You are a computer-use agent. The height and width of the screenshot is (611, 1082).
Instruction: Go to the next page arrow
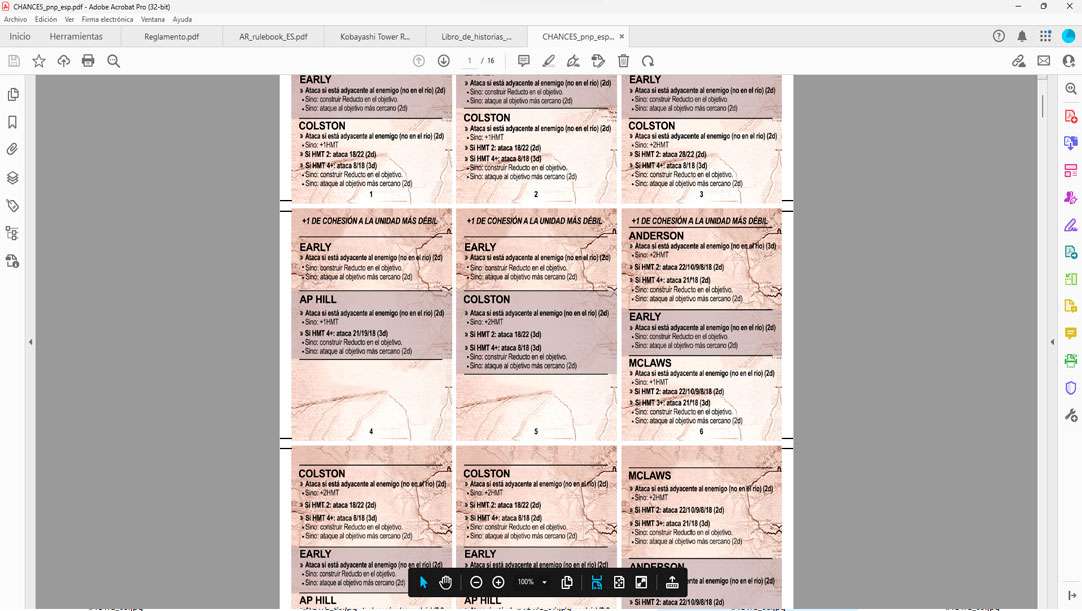(x=444, y=61)
